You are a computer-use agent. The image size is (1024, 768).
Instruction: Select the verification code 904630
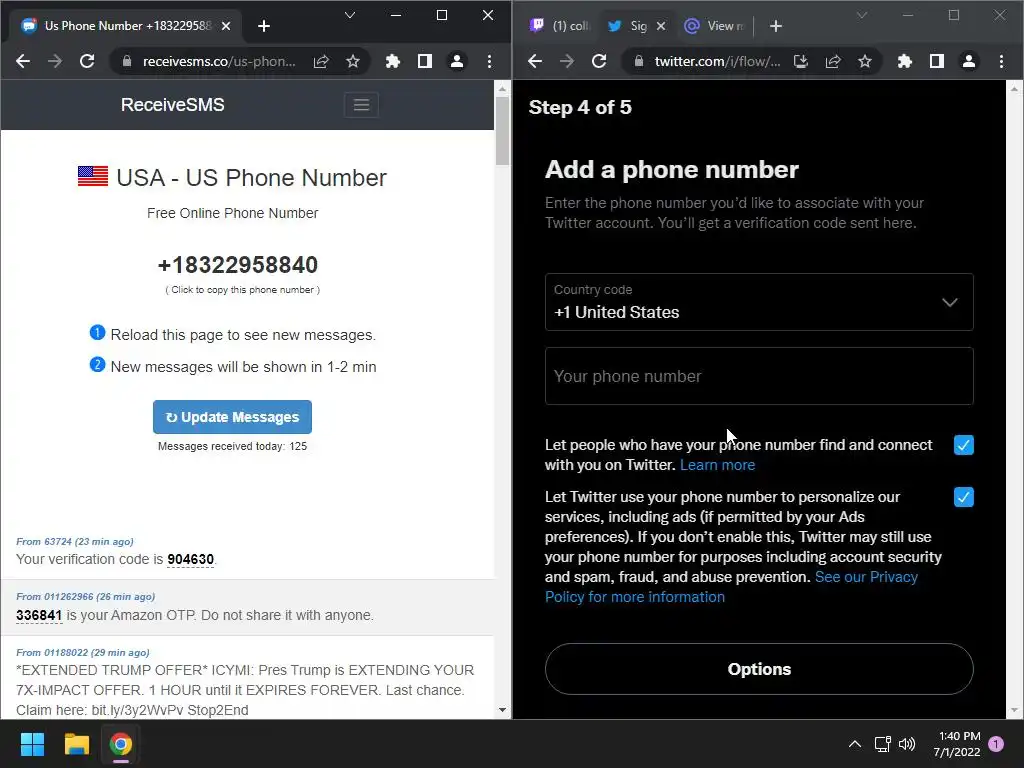click(191, 560)
